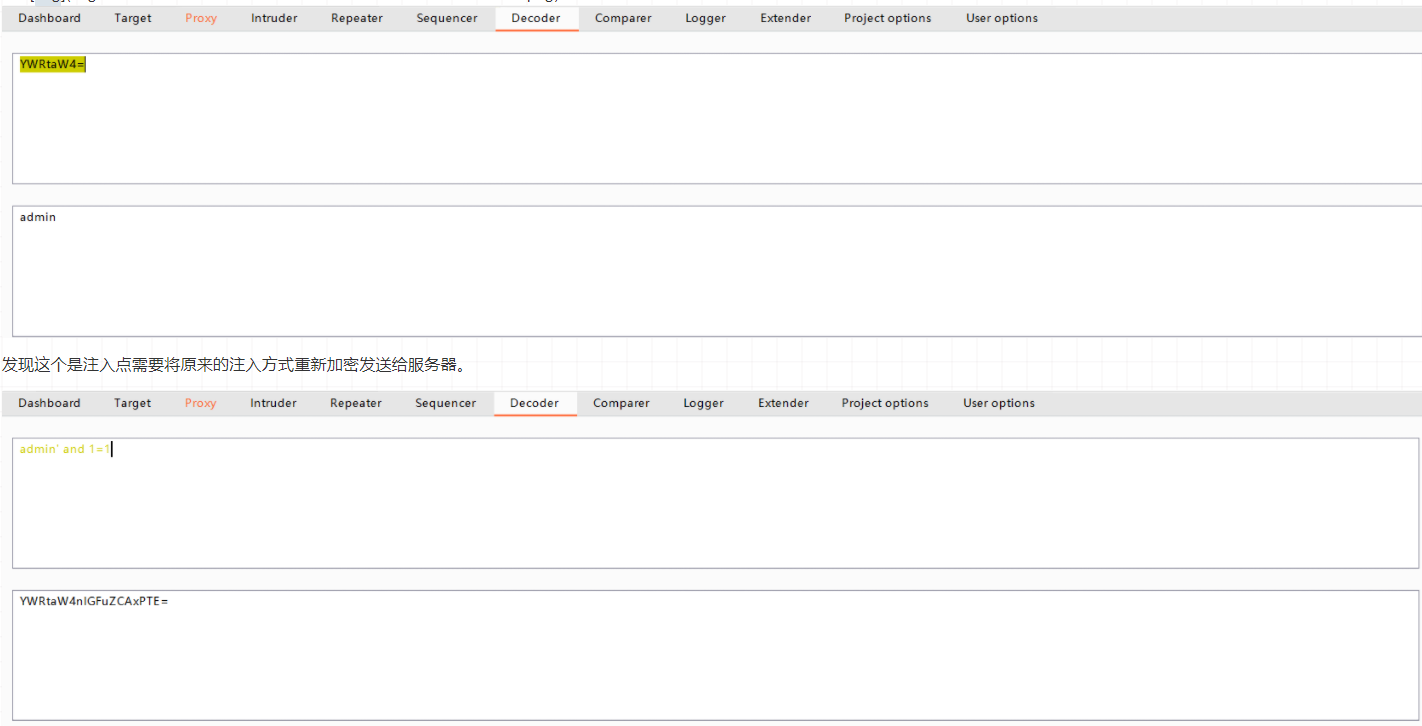1422x726 pixels.
Task: Open the Proxy tab in the top tab bar
Action: [x=201, y=18]
